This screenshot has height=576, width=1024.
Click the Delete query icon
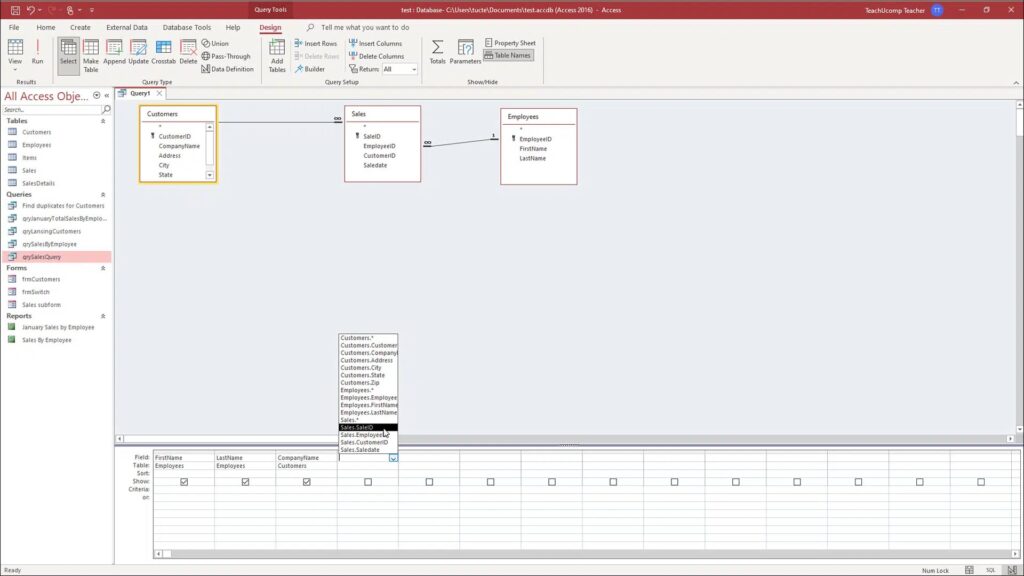pos(188,51)
